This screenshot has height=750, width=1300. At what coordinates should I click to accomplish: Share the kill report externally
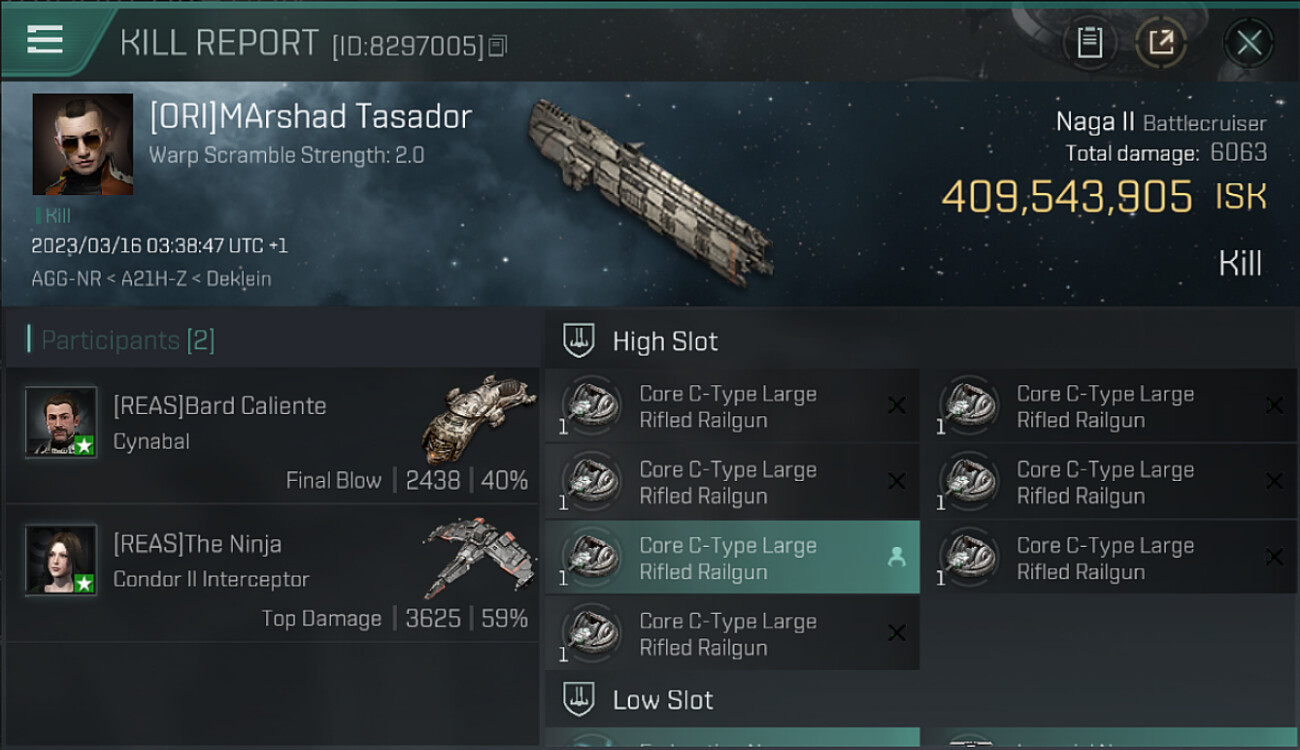[1160, 43]
